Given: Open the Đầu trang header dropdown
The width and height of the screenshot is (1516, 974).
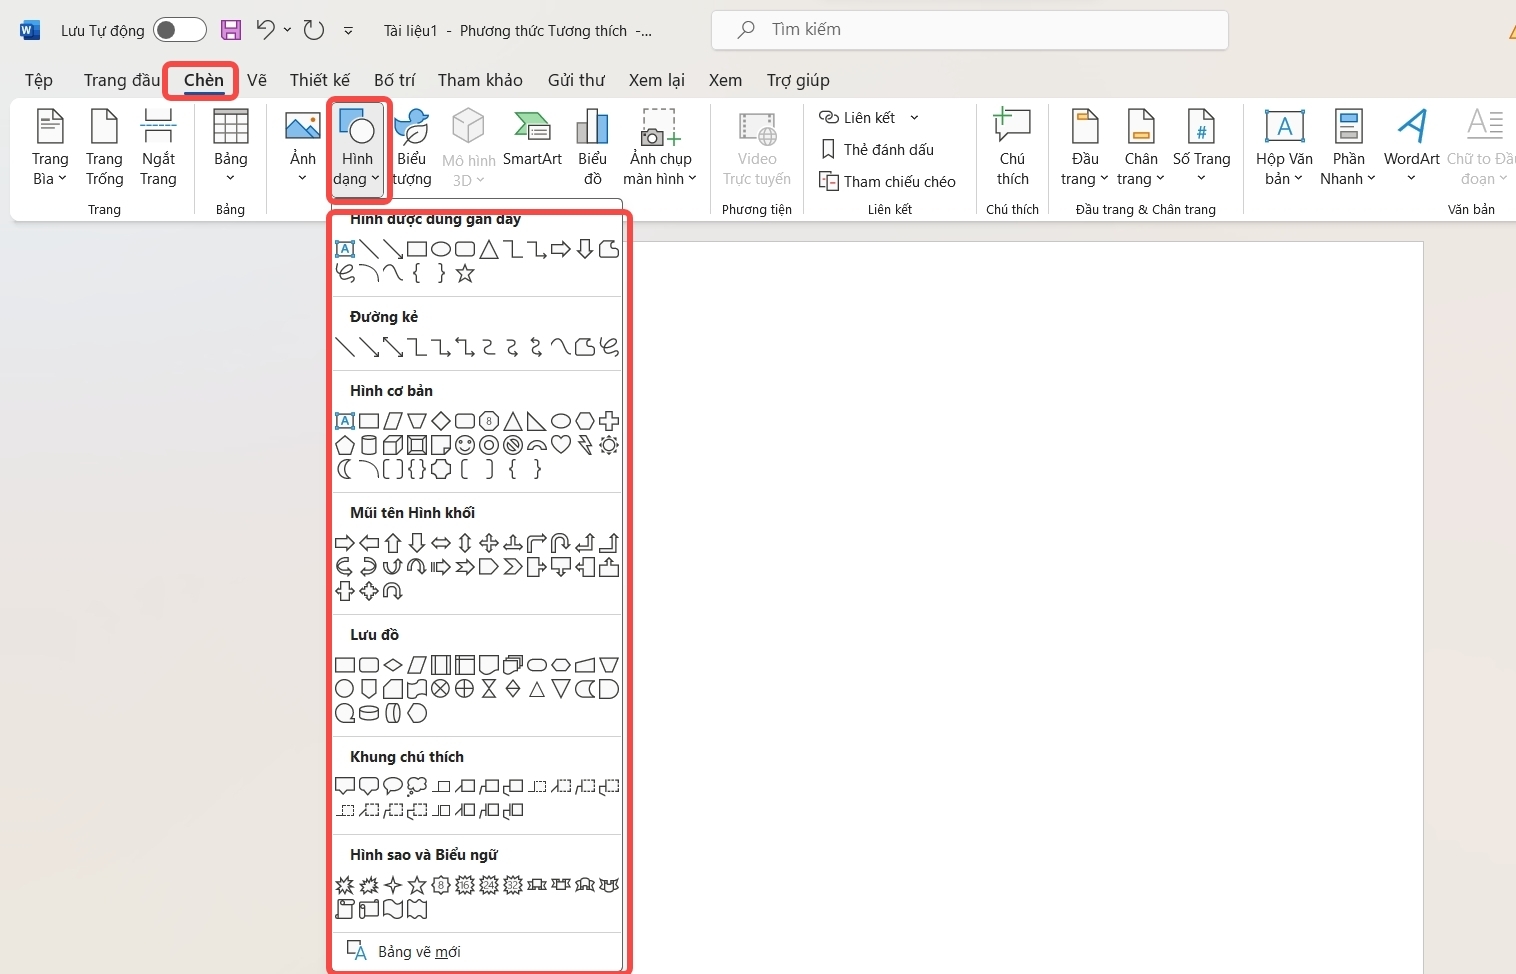Looking at the screenshot, I should pos(1085,150).
